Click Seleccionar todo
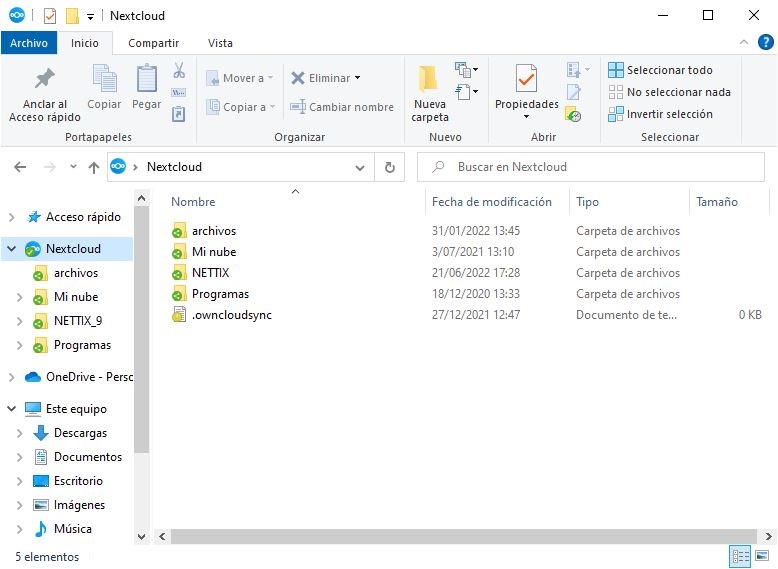Viewport: 778px width, 569px height. 661,70
